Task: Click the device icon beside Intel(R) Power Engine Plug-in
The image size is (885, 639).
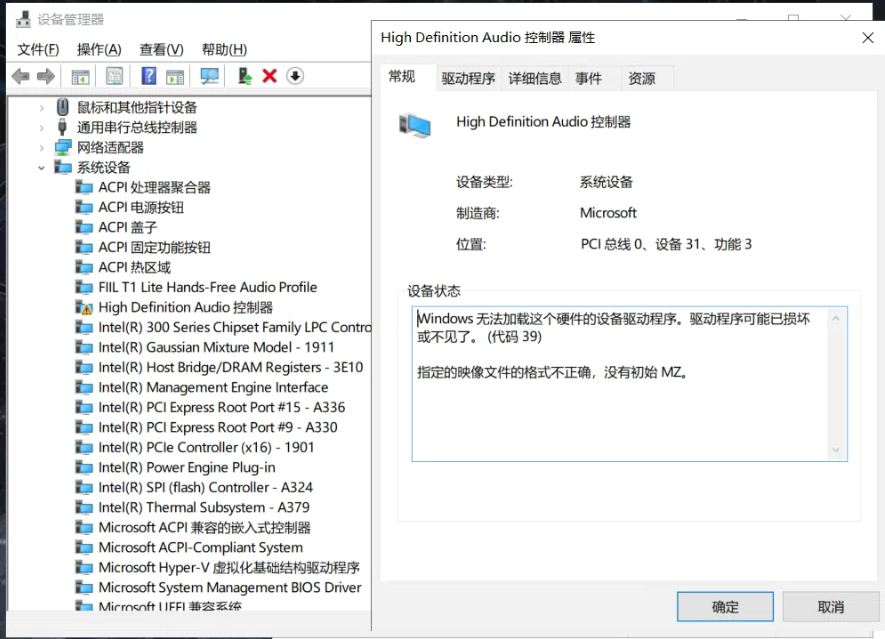Action: tap(84, 467)
